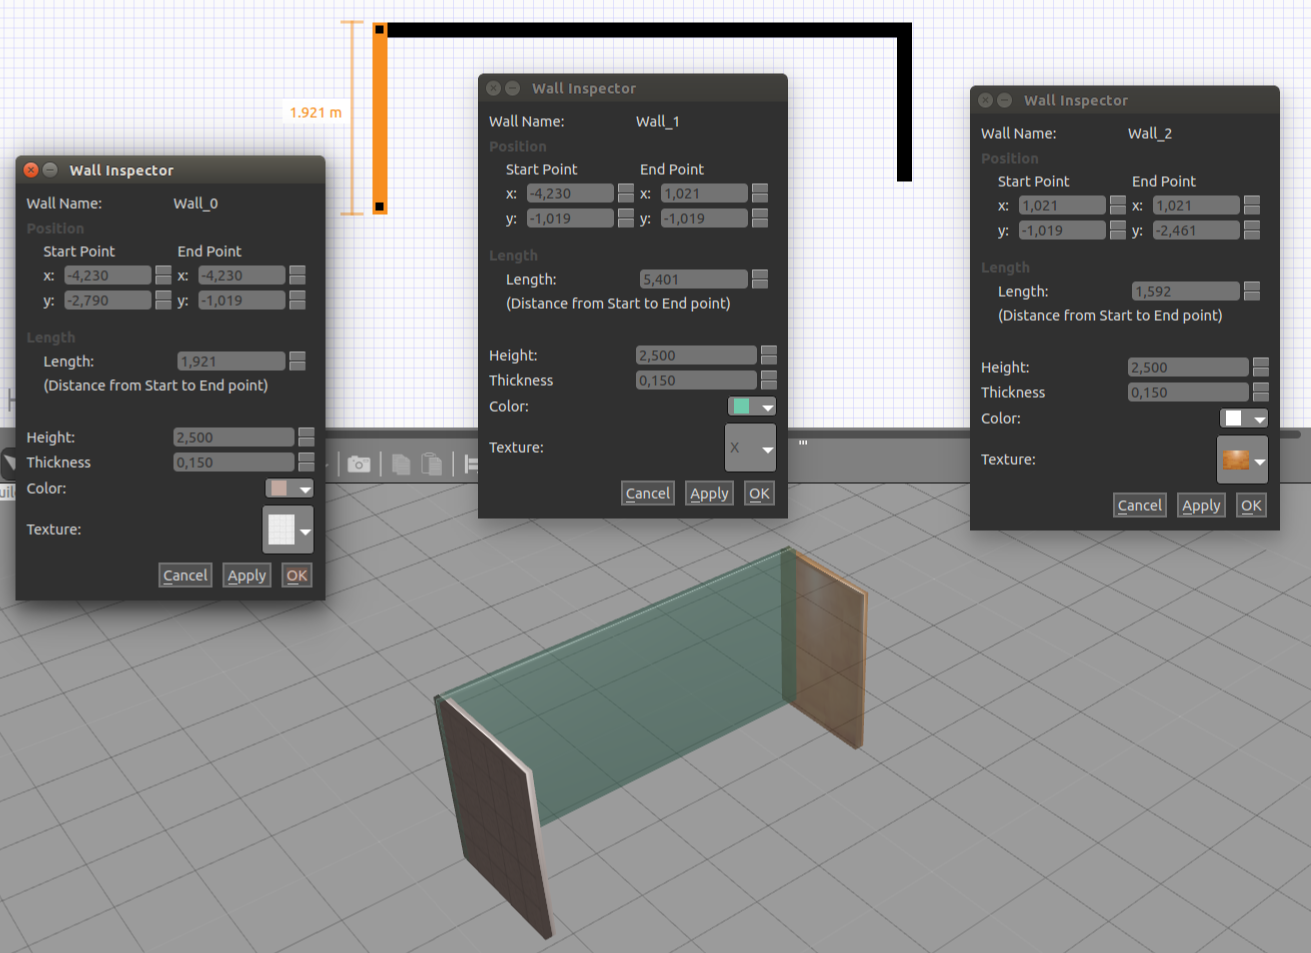The width and height of the screenshot is (1311, 953).
Task: Open the Color dropdown in Wall_0 inspector
Action: coord(290,488)
